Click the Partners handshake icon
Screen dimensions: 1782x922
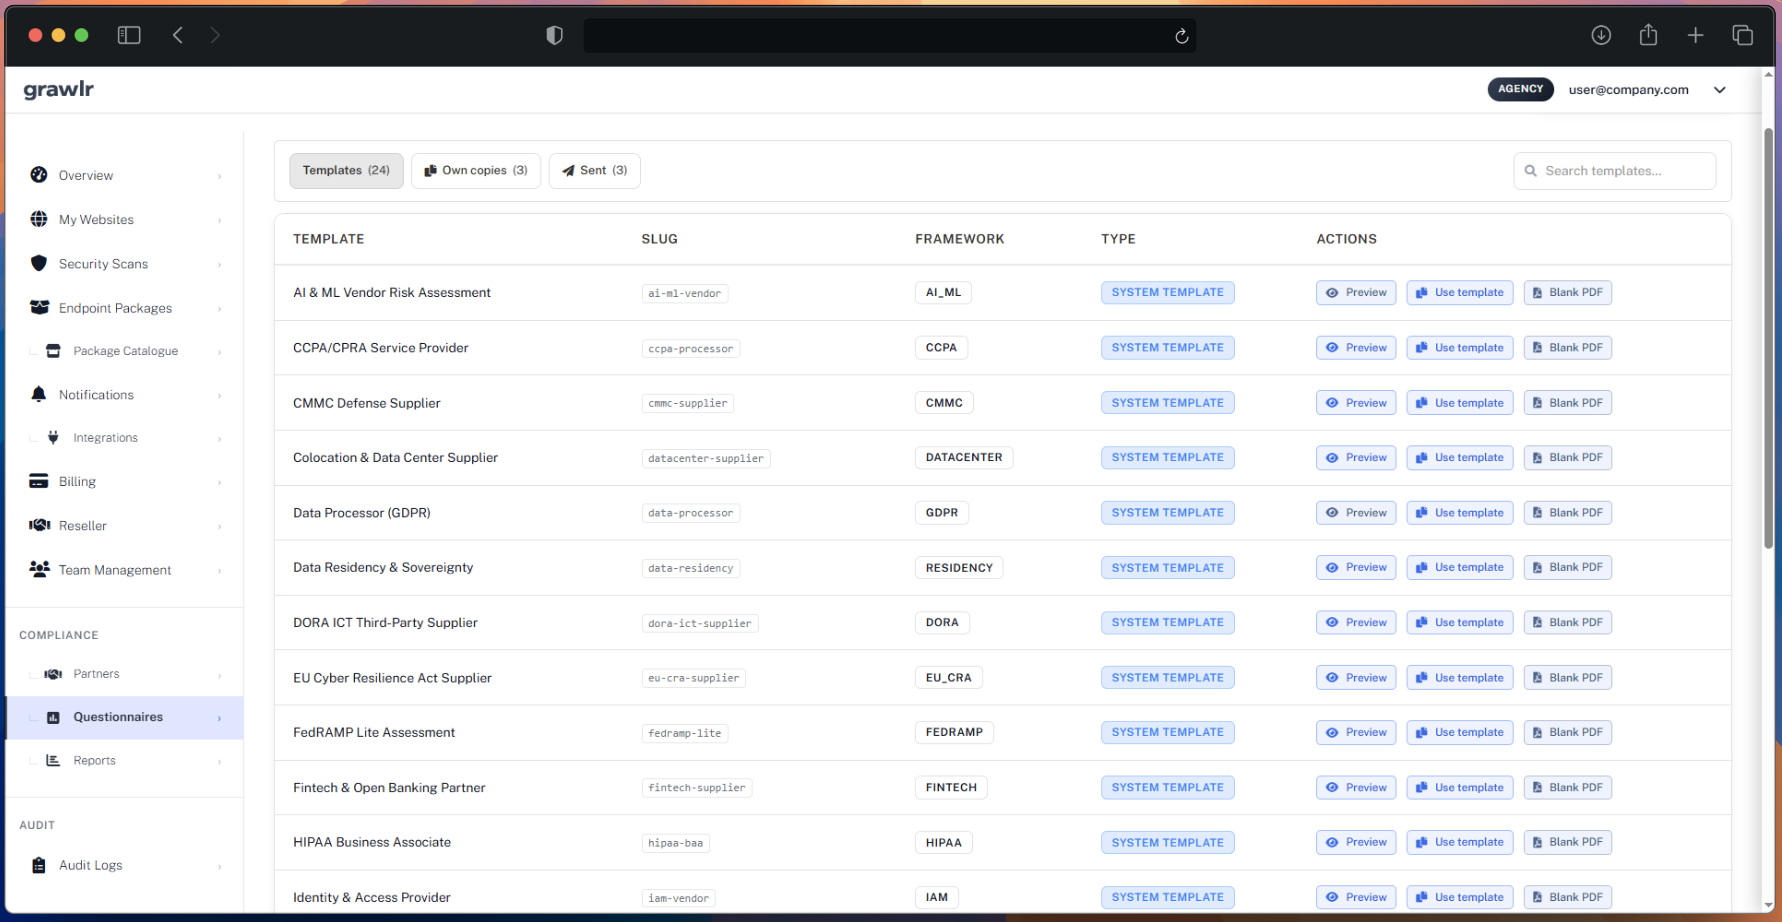54,674
